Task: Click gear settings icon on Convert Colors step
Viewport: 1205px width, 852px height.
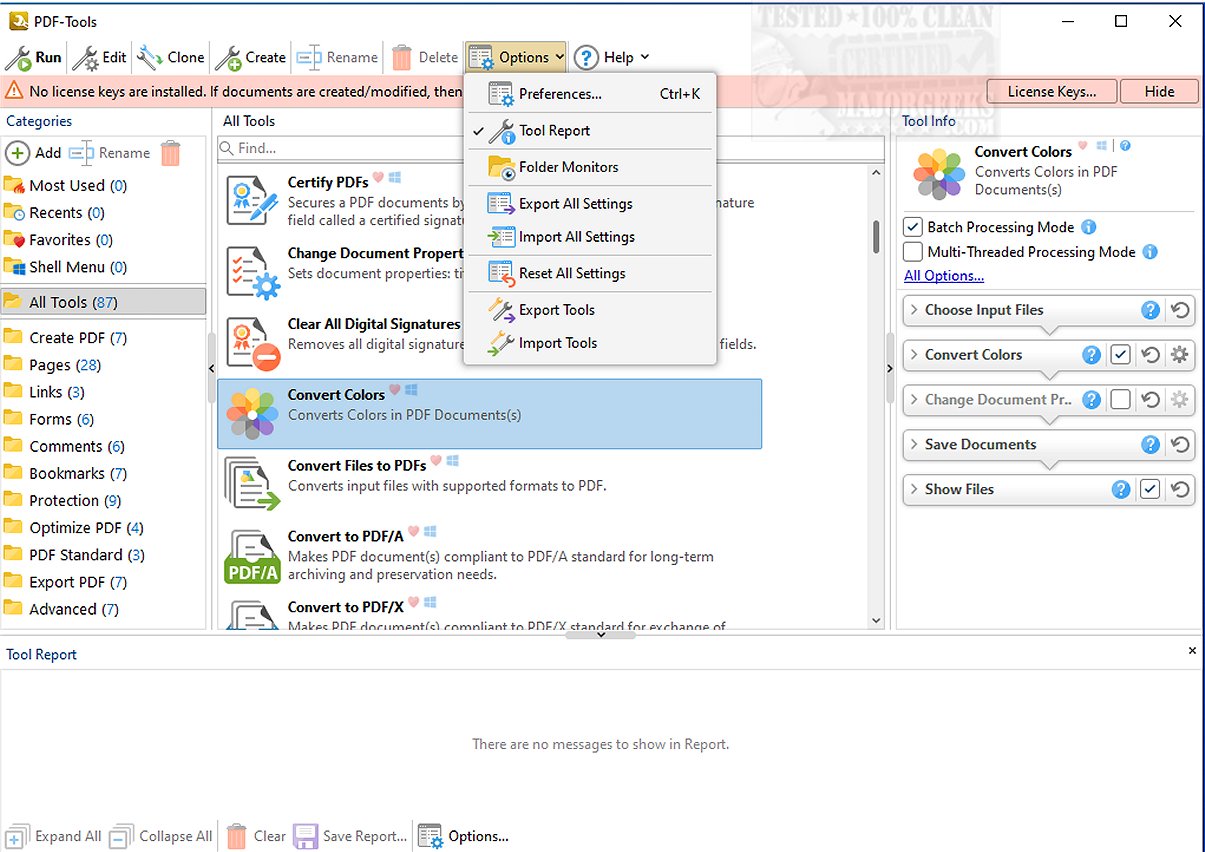Action: pyautogui.click(x=1180, y=355)
